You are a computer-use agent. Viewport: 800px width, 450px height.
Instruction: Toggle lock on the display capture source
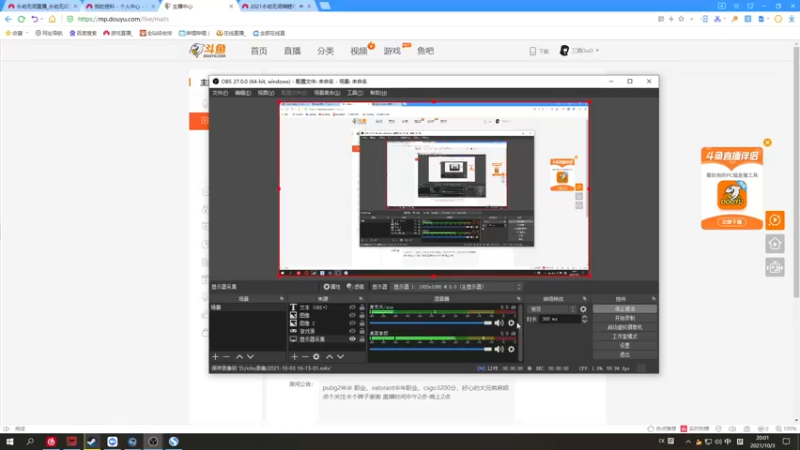pos(362,339)
